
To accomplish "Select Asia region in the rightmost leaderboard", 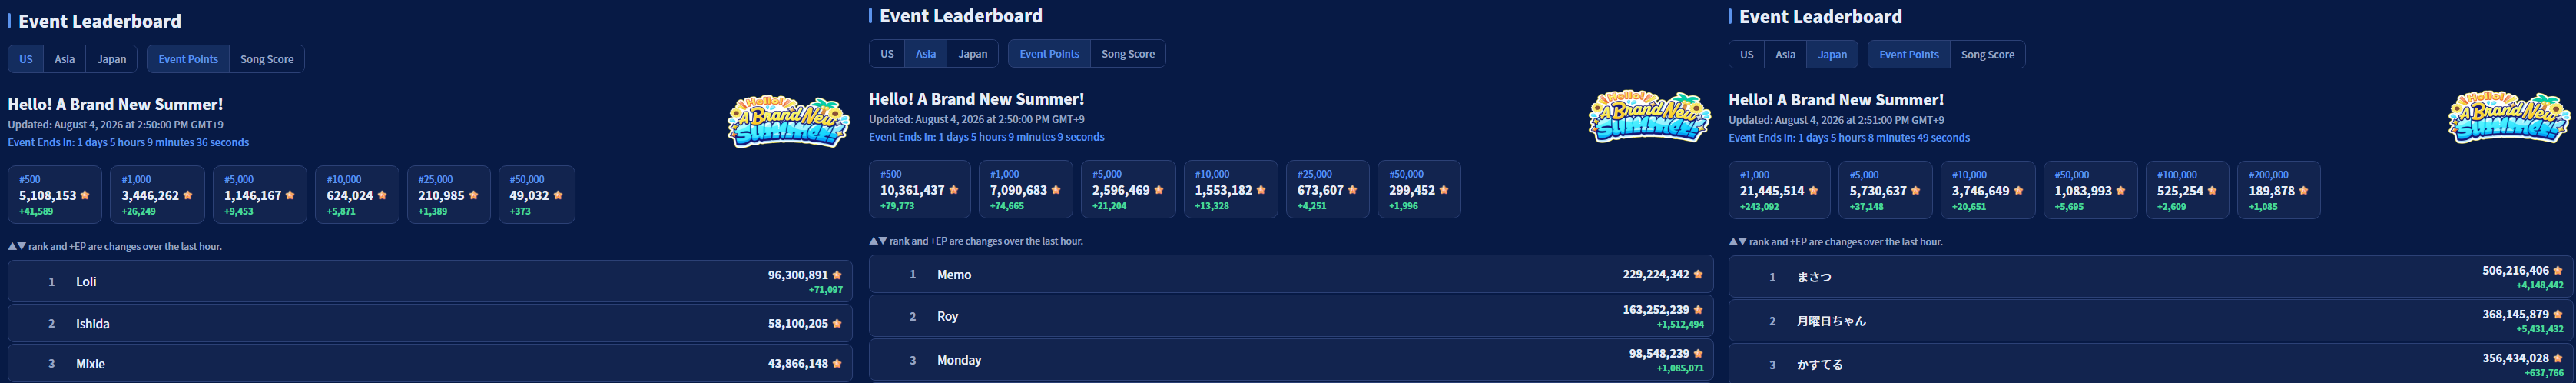I will [1785, 55].
